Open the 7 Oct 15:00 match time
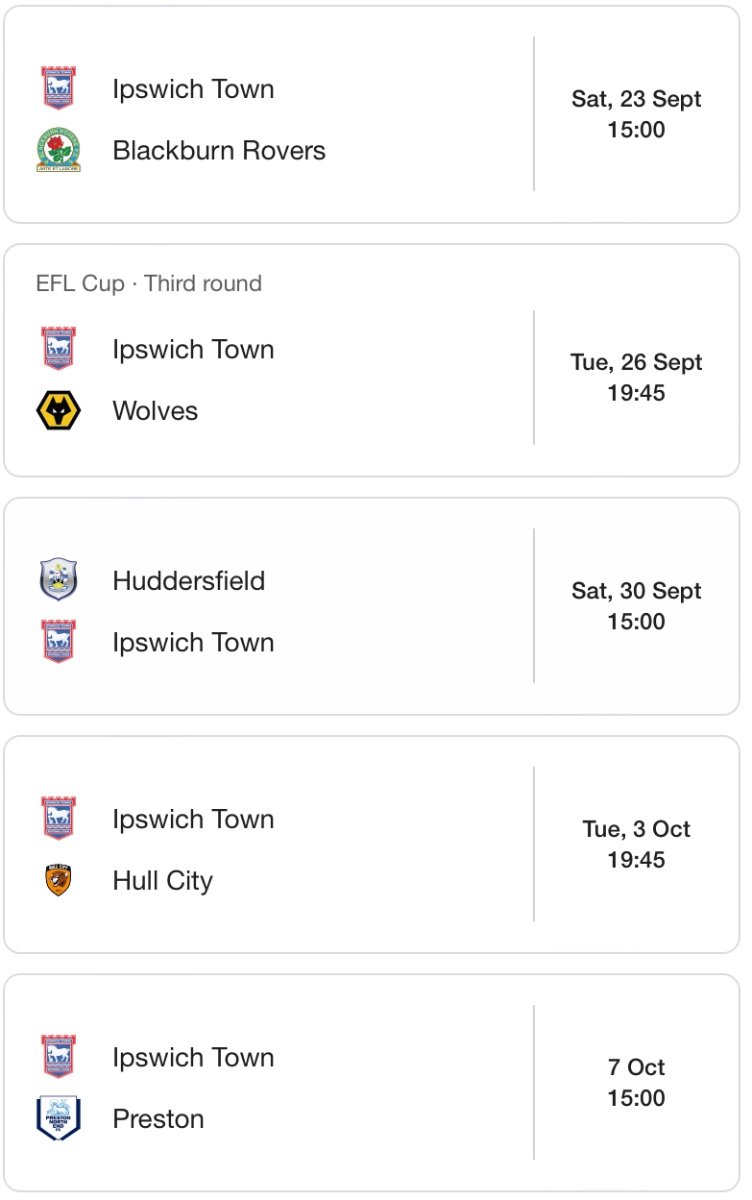Viewport: 752px width, 1200px height. coord(636,1082)
